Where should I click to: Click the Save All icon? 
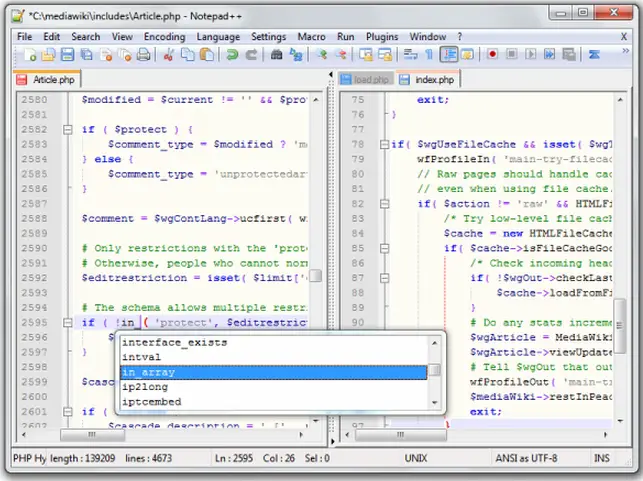click(87, 55)
